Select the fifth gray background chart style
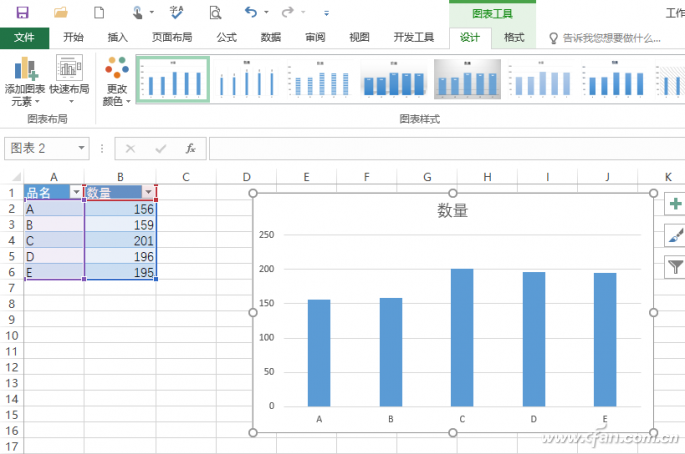Image resolution: width=685 pixels, height=454 pixels. pos(467,79)
